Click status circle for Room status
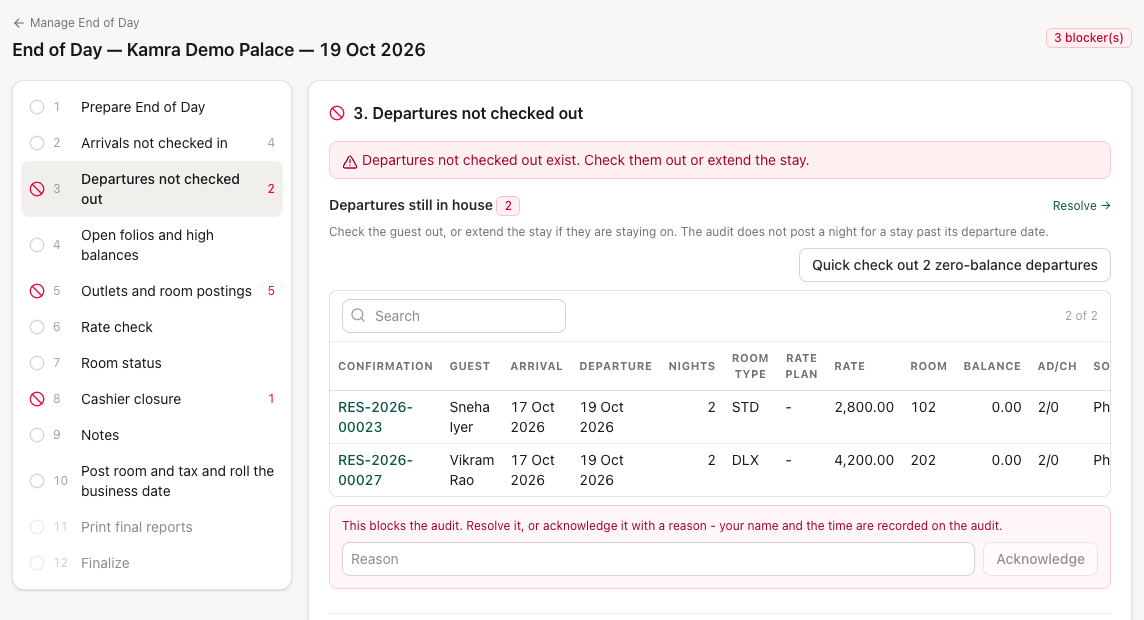Viewport: 1144px width, 620px height. click(37, 363)
